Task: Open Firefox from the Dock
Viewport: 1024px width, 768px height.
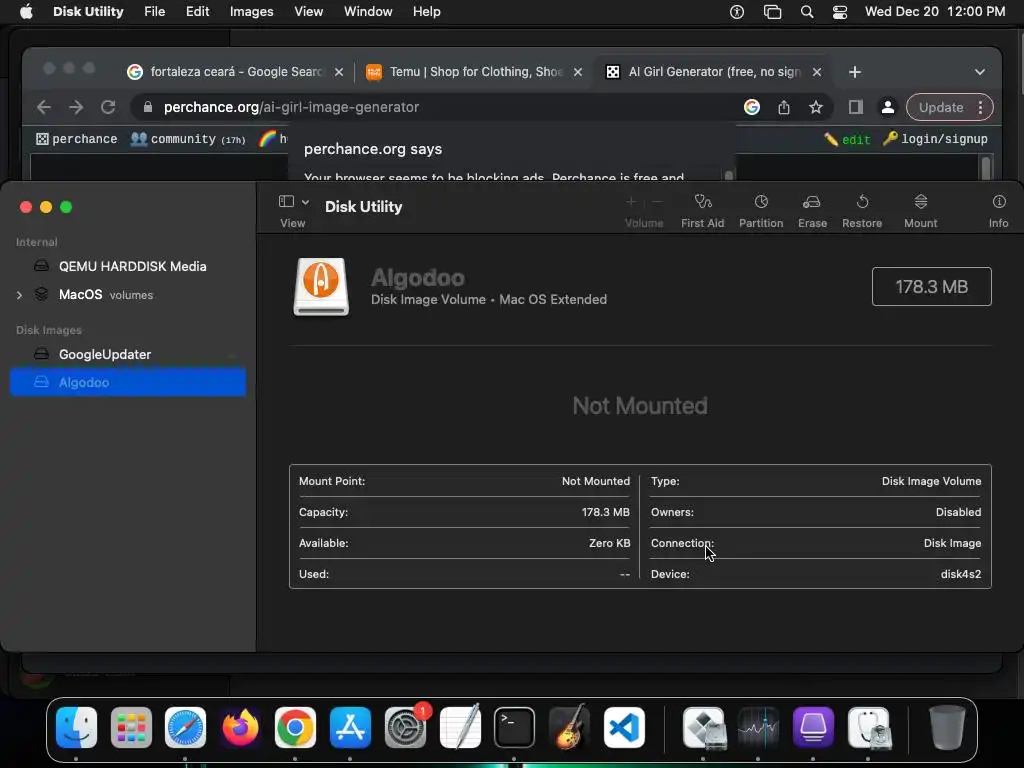Action: (240, 728)
